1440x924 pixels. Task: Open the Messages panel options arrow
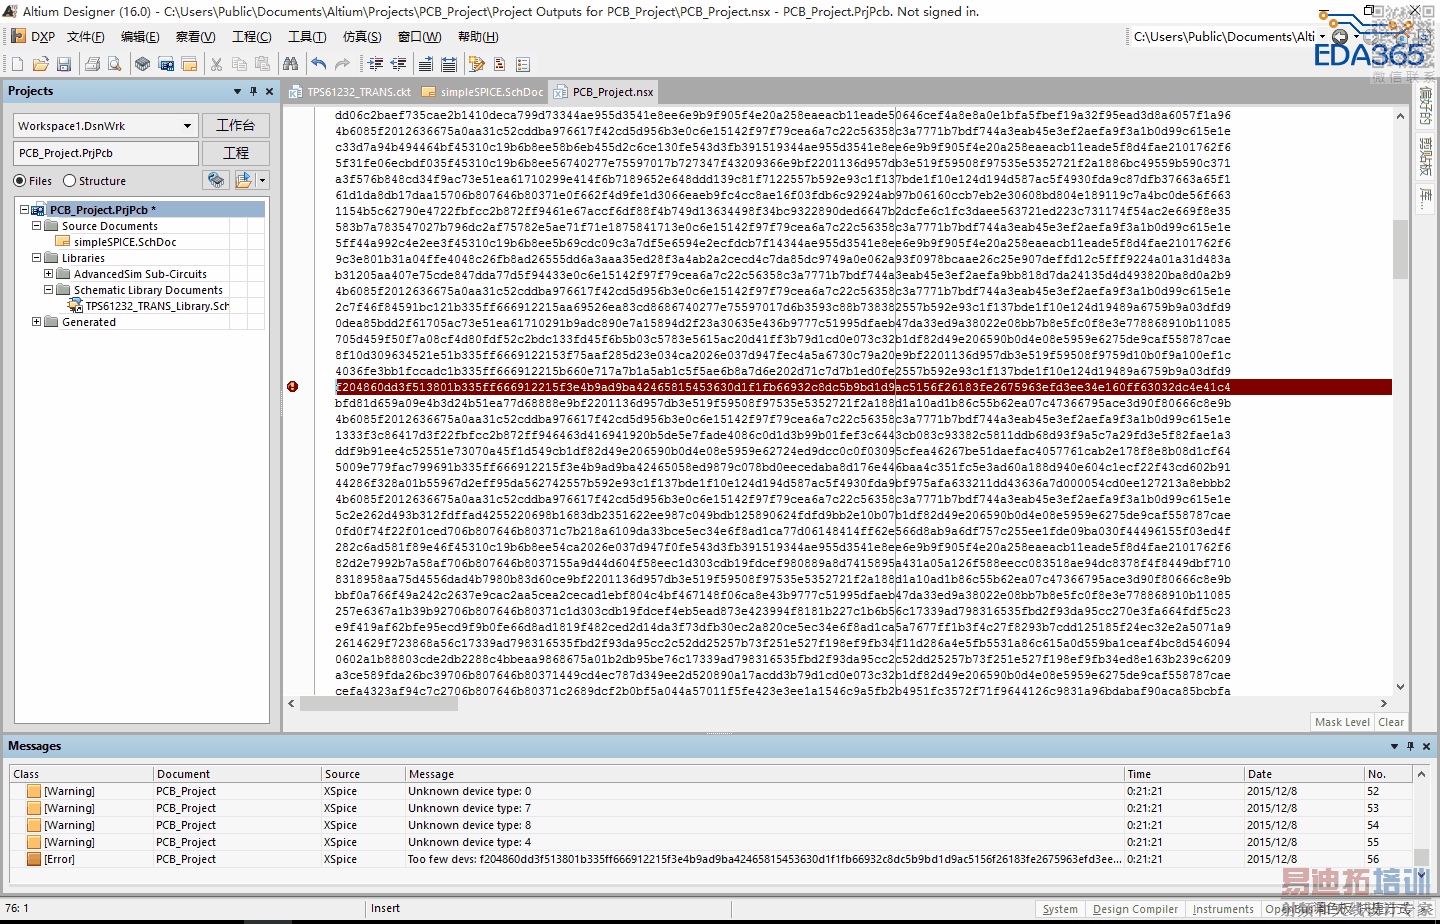click(x=1394, y=746)
